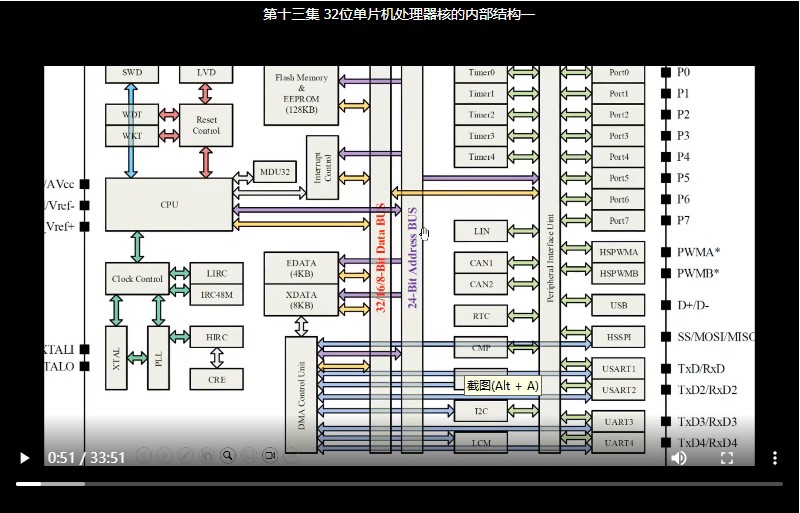Screen dimensions: 800x513
Task: Click the Port5 block
Action: [618, 178]
